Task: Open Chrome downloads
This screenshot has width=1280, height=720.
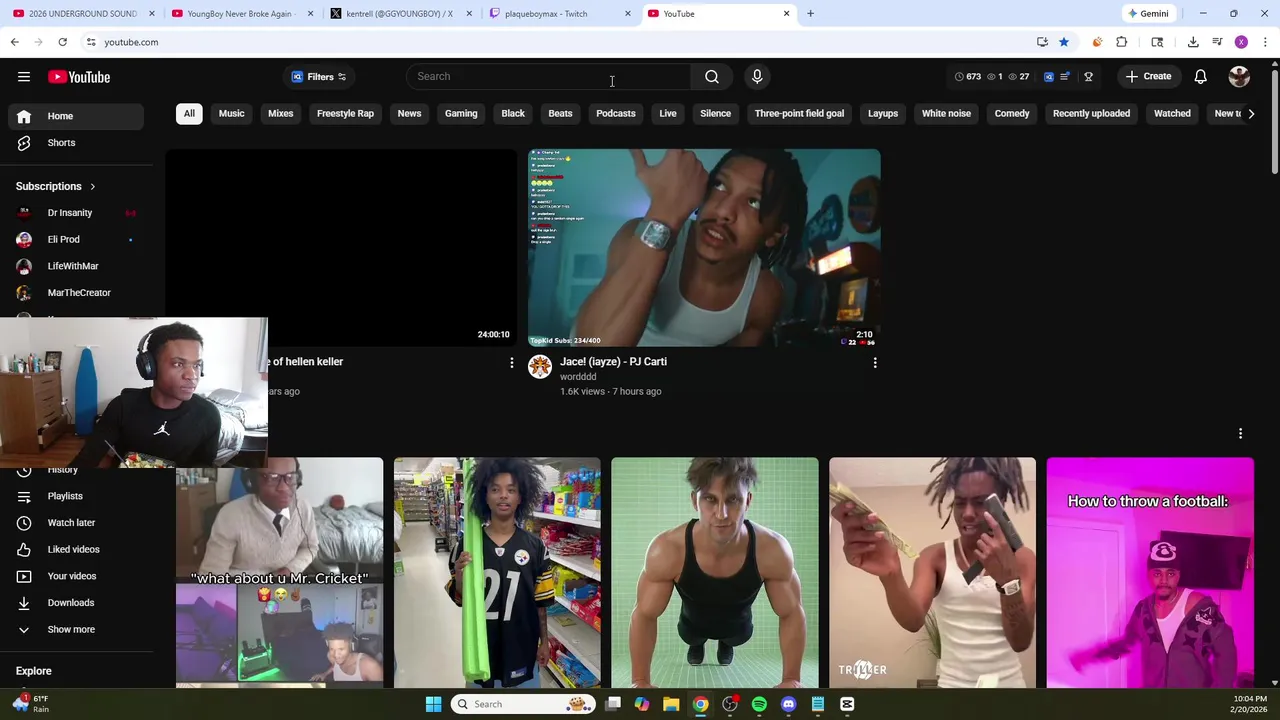Action: pyautogui.click(x=1193, y=42)
